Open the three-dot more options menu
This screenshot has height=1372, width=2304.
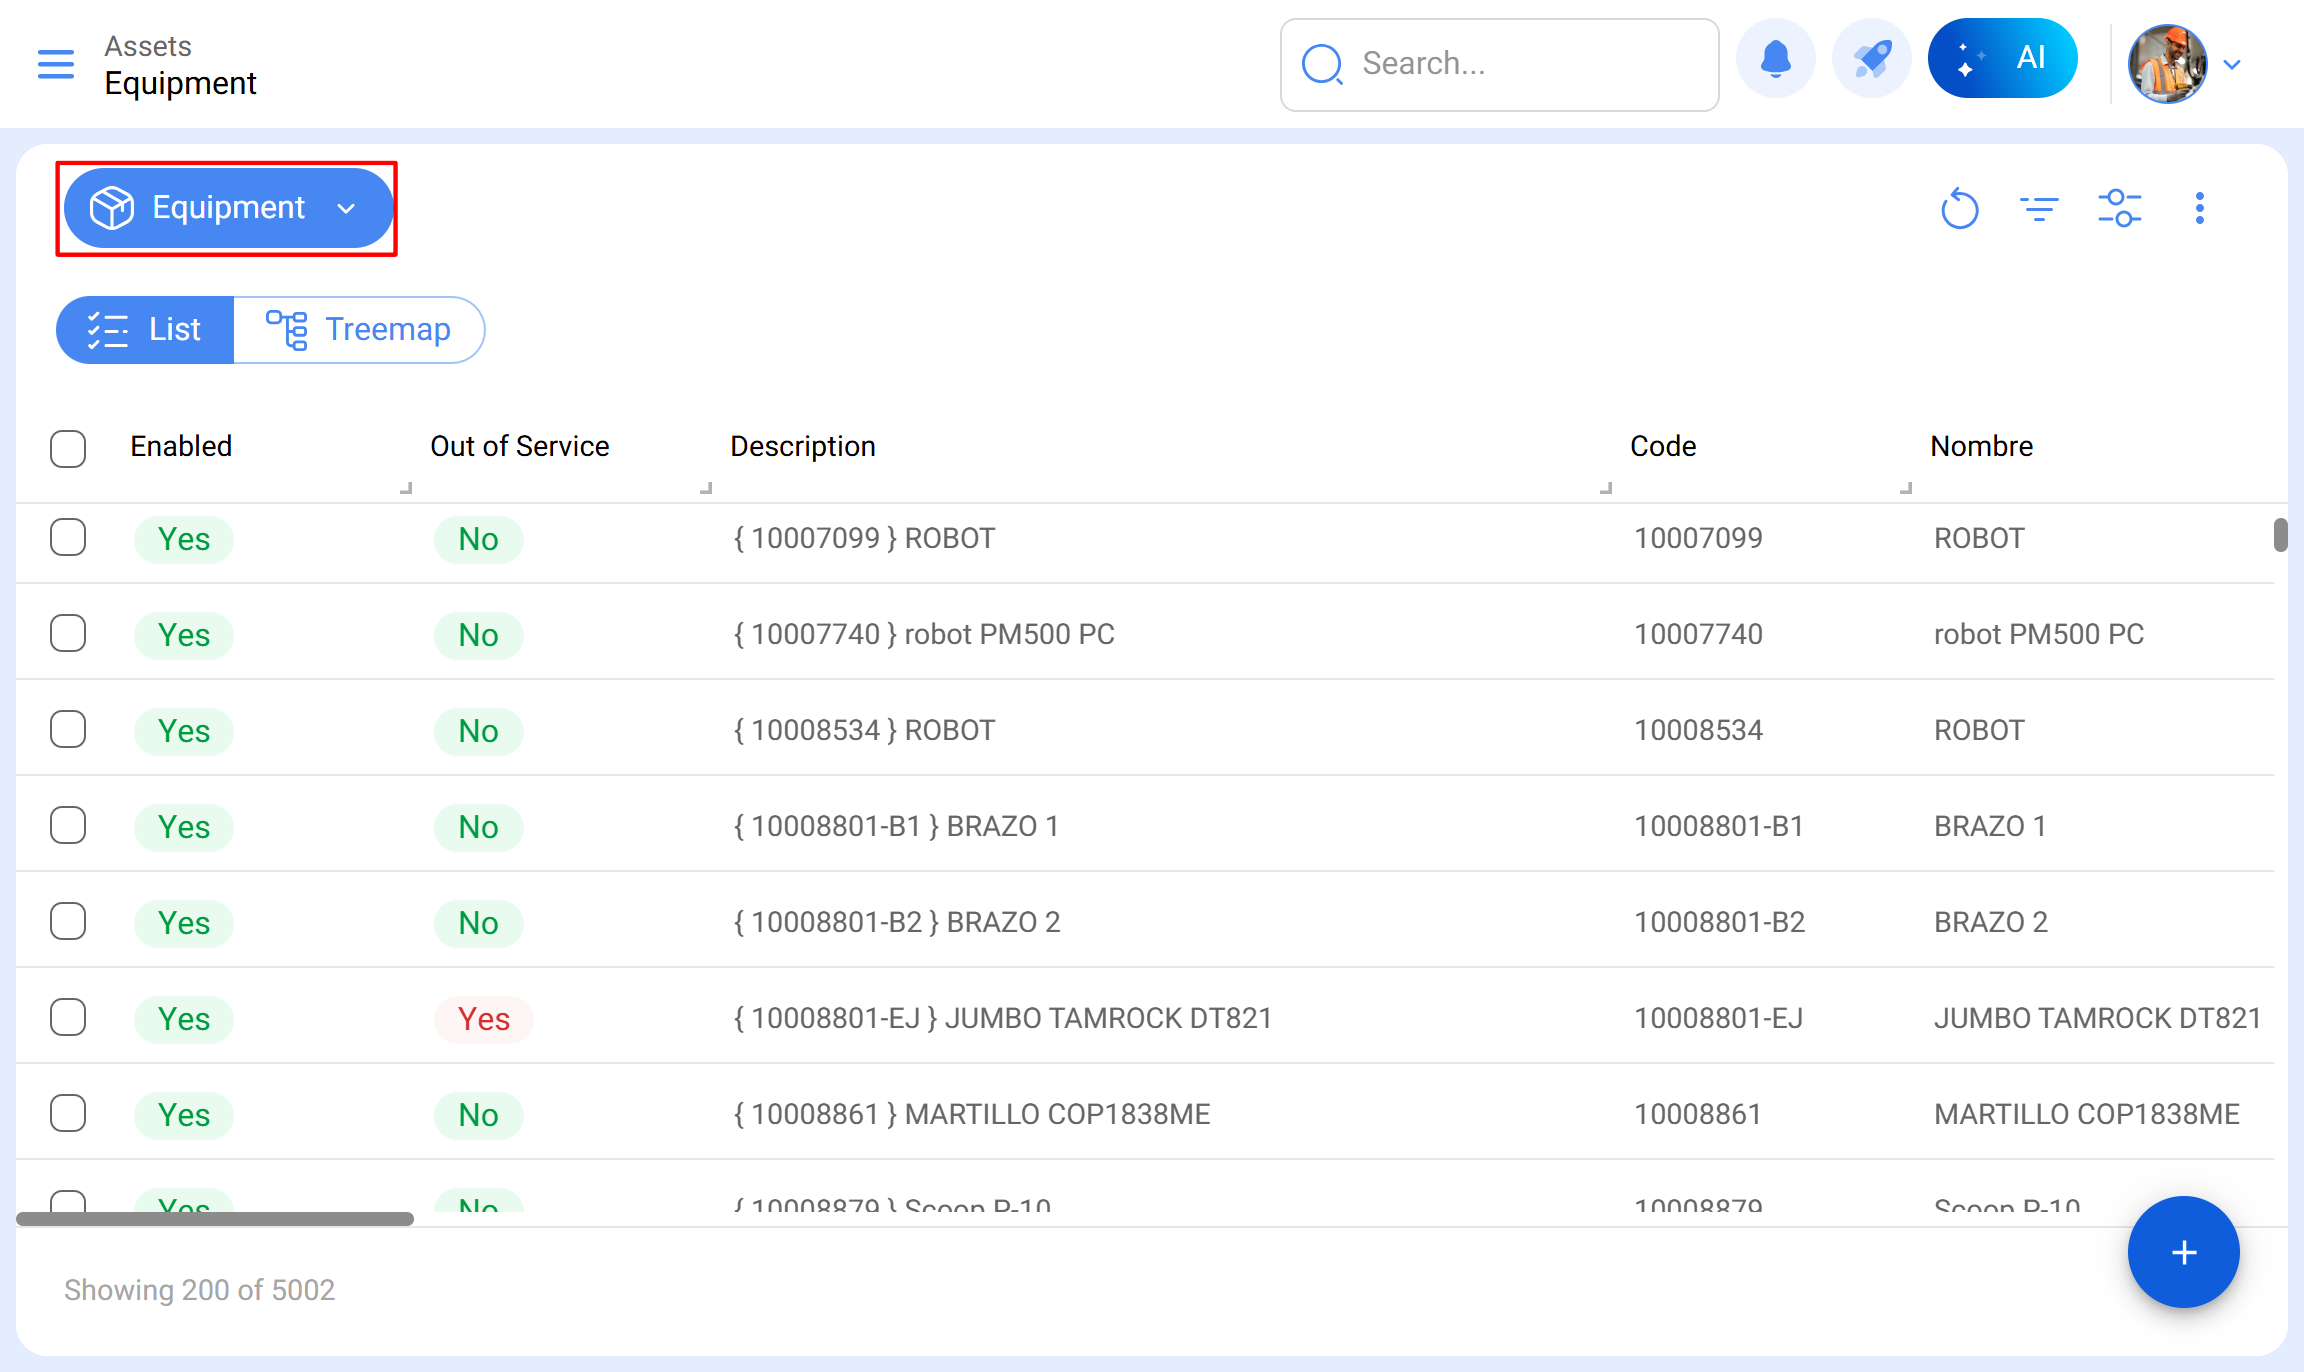point(2199,209)
